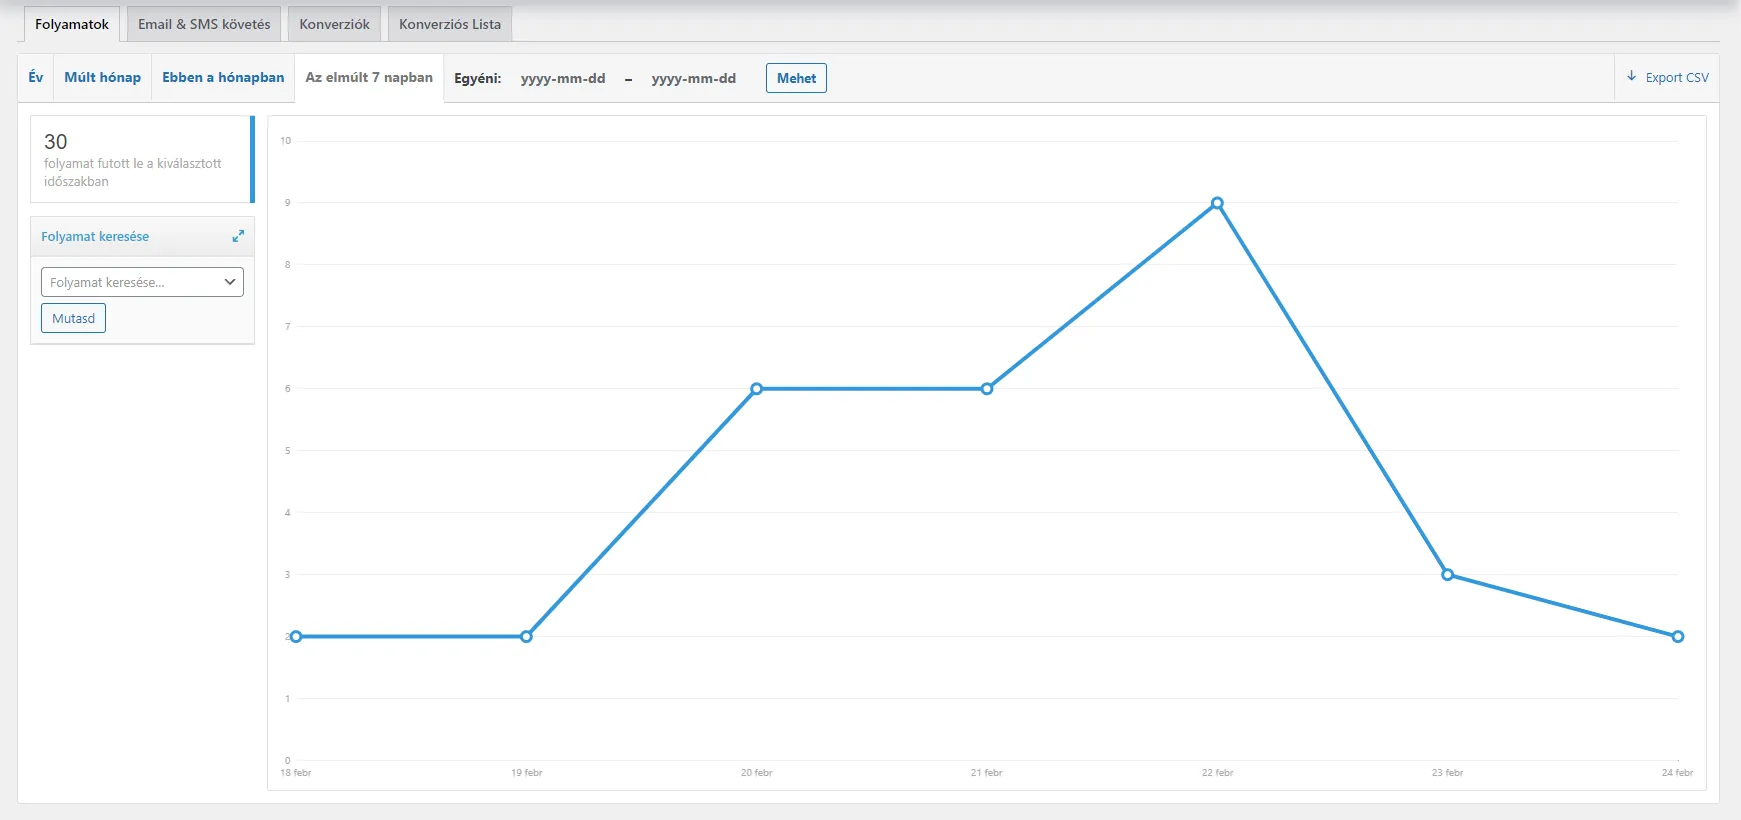Click the '20 febr' axis label
The height and width of the screenshot is (820, 1741).
756,773
